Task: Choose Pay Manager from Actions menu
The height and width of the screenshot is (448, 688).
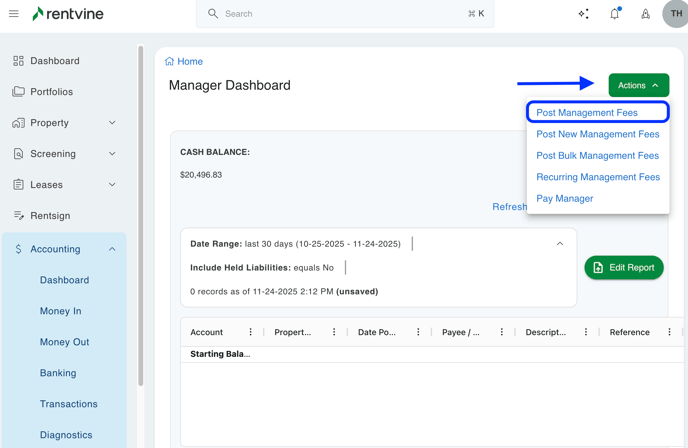Action: point(565,199)
